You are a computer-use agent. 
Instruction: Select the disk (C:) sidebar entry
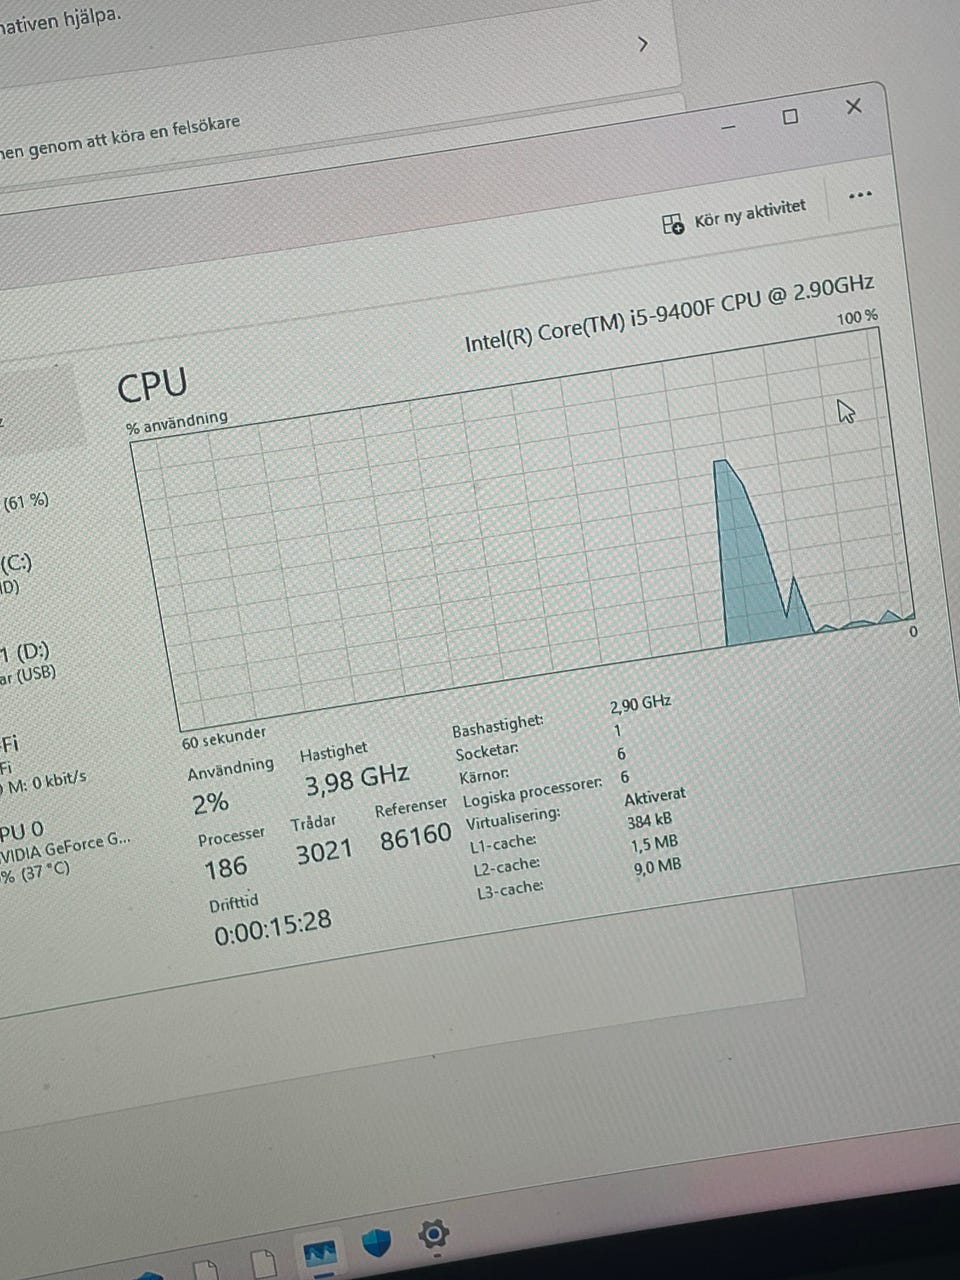17,573
